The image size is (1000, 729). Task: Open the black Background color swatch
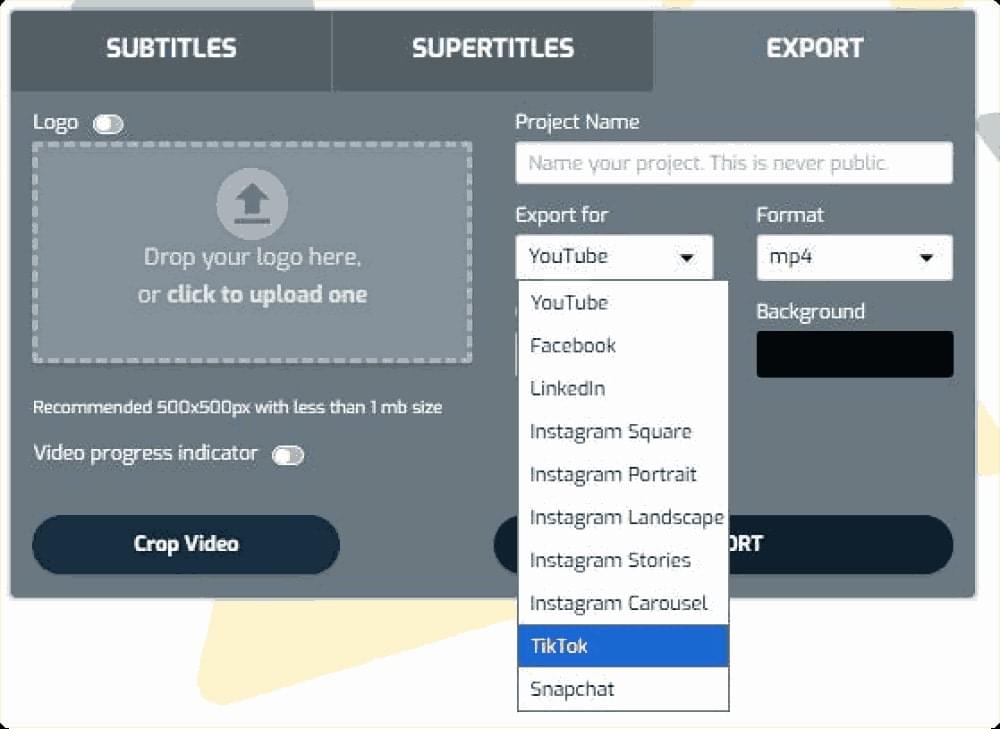855,354
